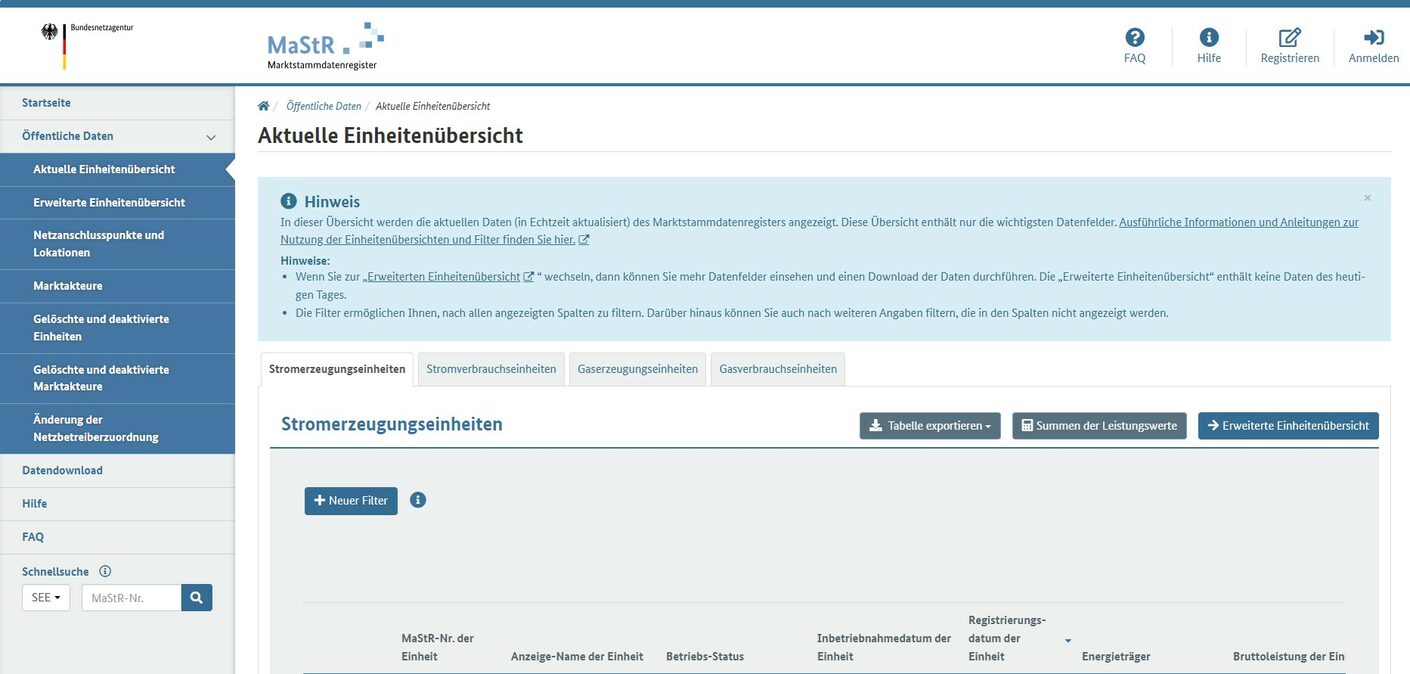Click the sort arrow on Registrierungsdatum column
Image resolution: width=1410 pixels, height=674 pixels.
point(1068,640)
